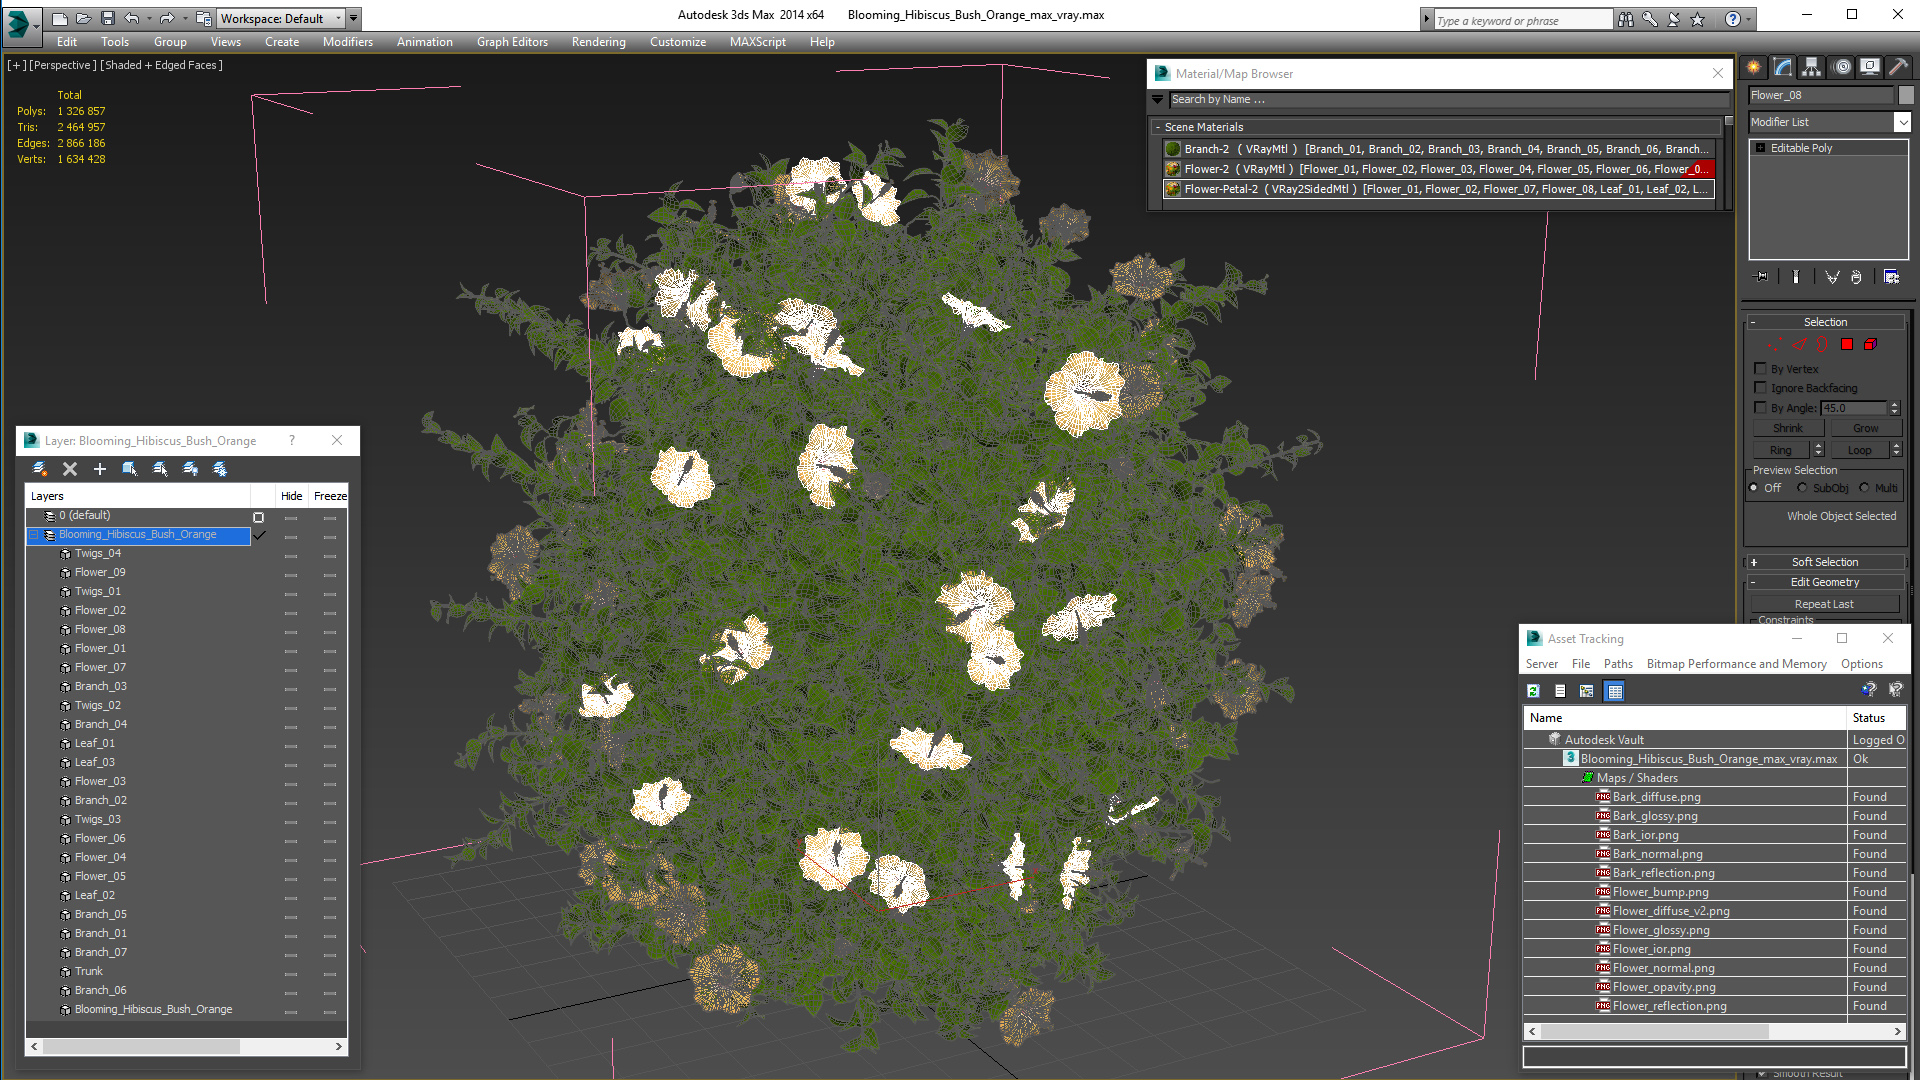Click the New Scene toolbar icon
The height and width of the screenshot is (1080, 1920).
coord(60,18)
